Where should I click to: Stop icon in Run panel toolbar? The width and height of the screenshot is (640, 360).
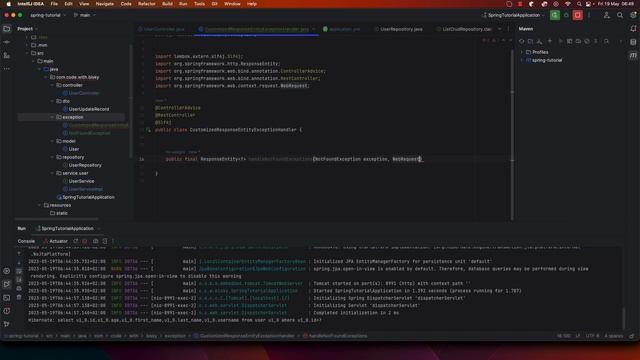point(84,241)
